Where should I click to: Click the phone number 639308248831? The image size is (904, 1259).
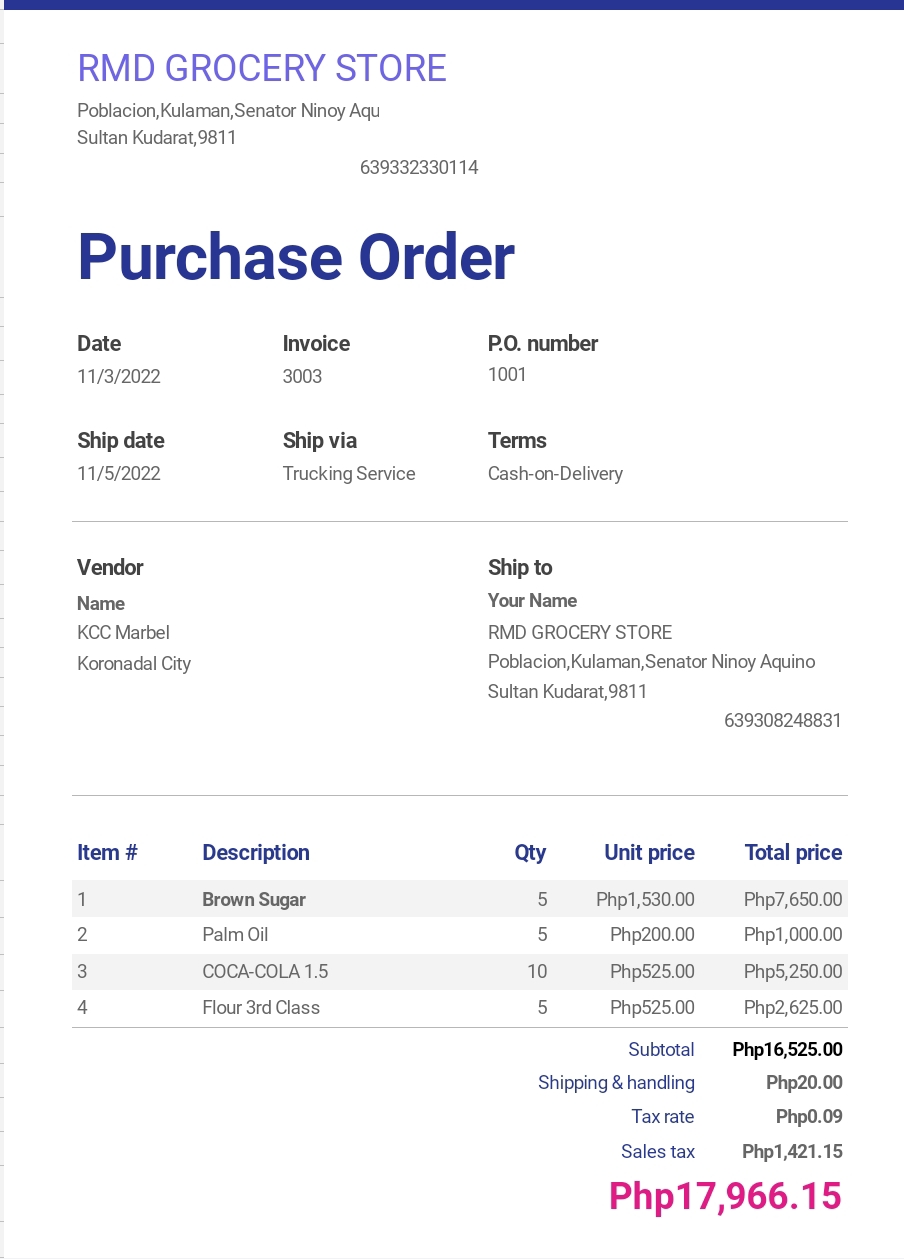tap(783, 721)
